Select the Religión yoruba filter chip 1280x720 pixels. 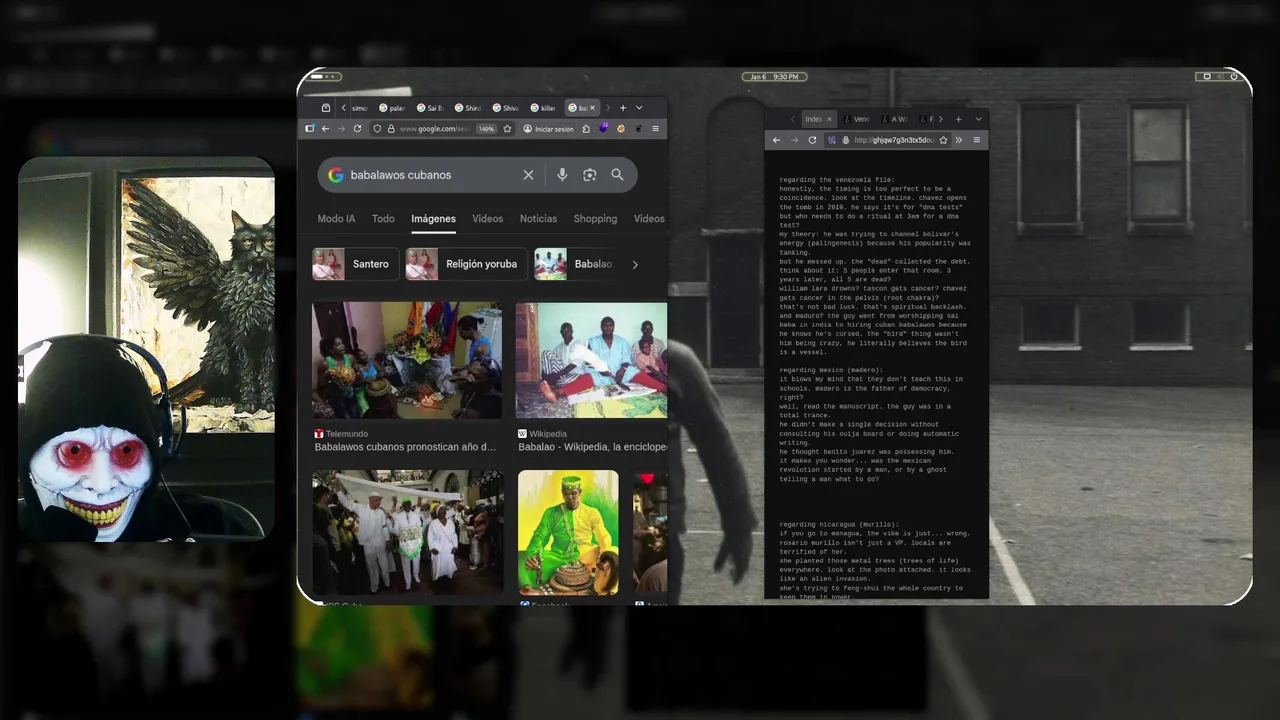[466, 264]
